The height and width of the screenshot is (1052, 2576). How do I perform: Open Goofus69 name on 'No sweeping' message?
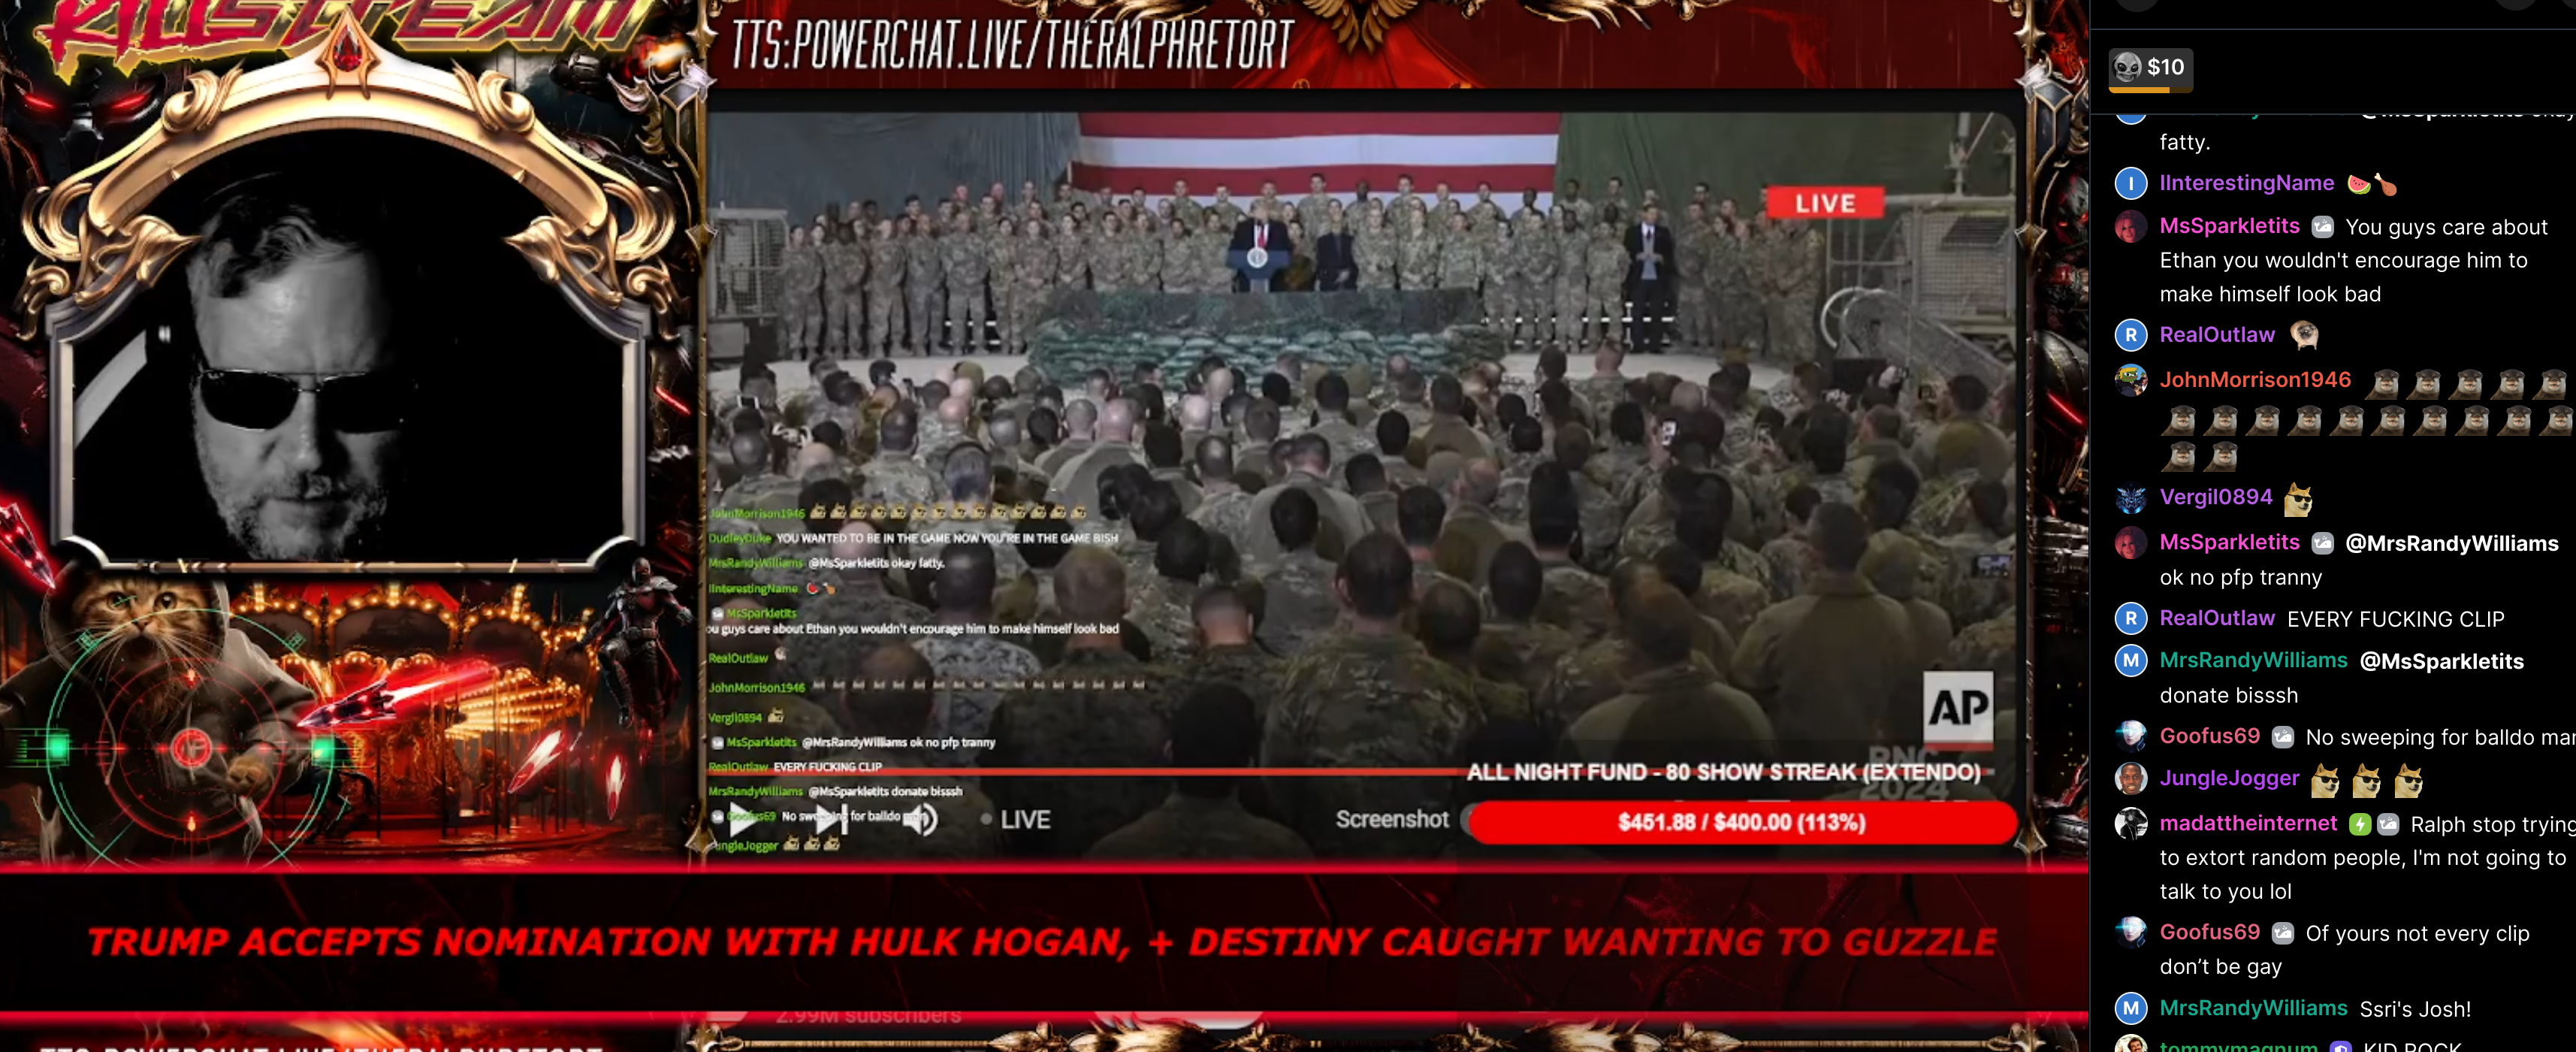[2209, 736]
